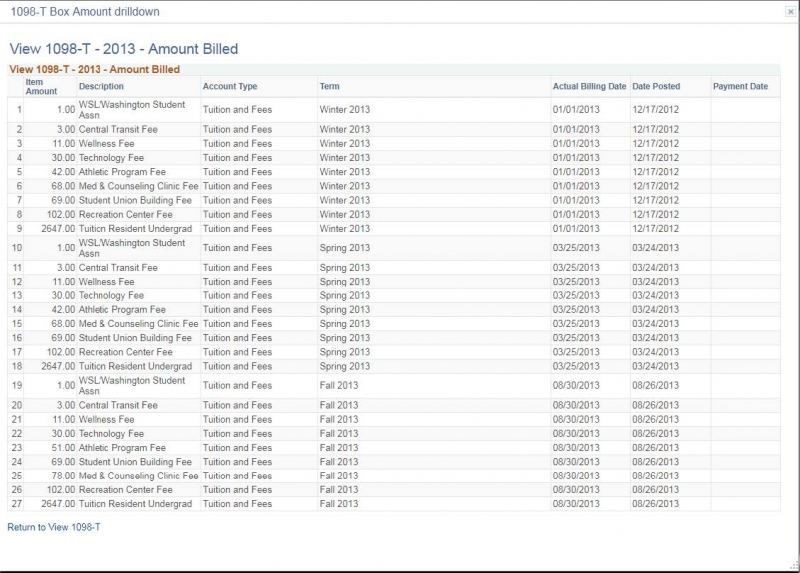Click the Actual Billing Date column header

pyautogui.click(x=589, y=86)
